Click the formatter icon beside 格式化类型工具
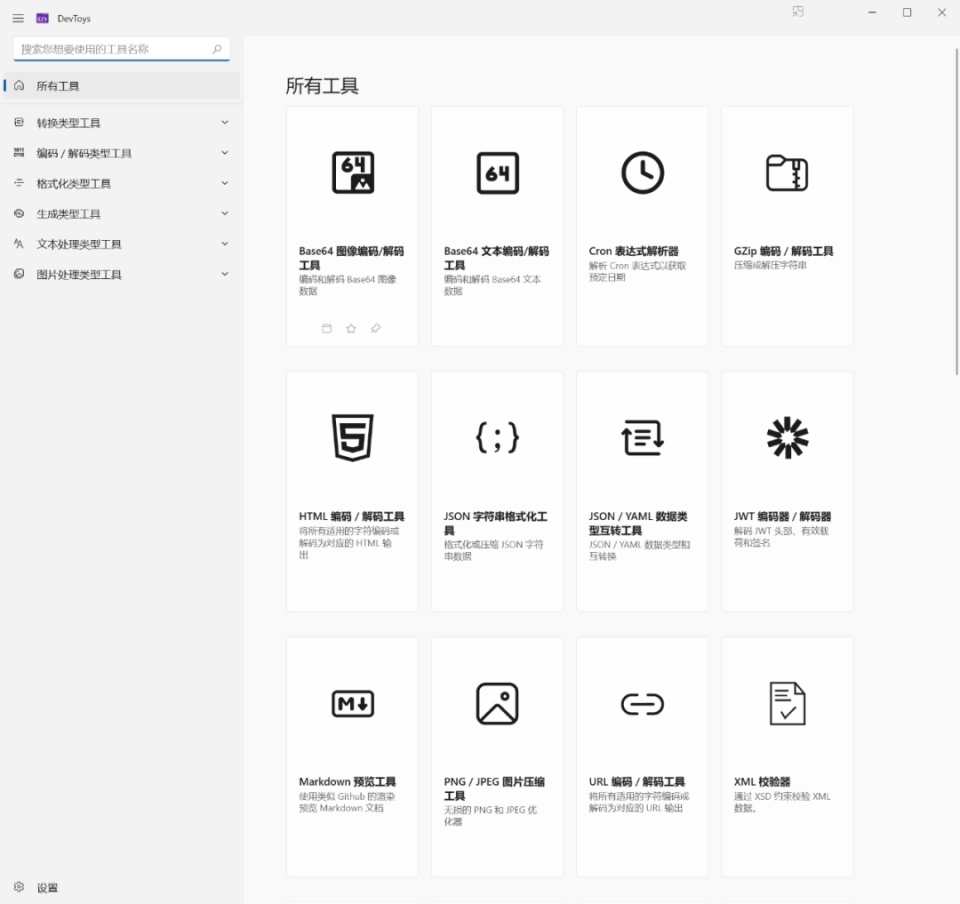The height and width of the screenshot is (904, 960). pos(19,183)
